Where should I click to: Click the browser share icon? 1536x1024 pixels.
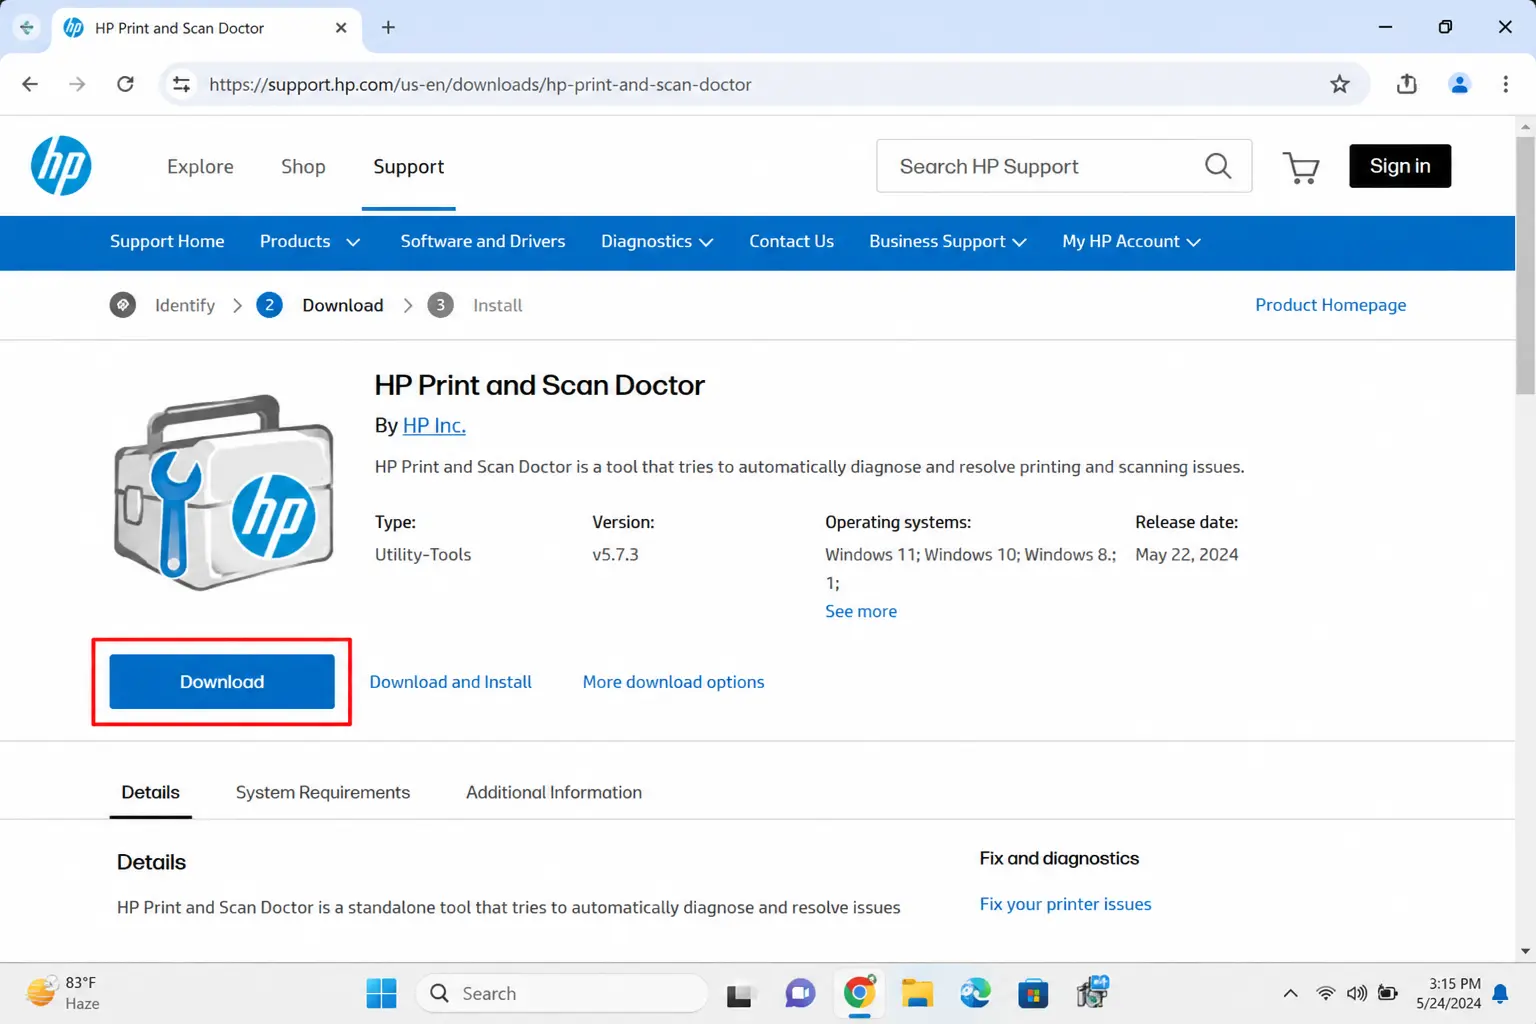1407,84
